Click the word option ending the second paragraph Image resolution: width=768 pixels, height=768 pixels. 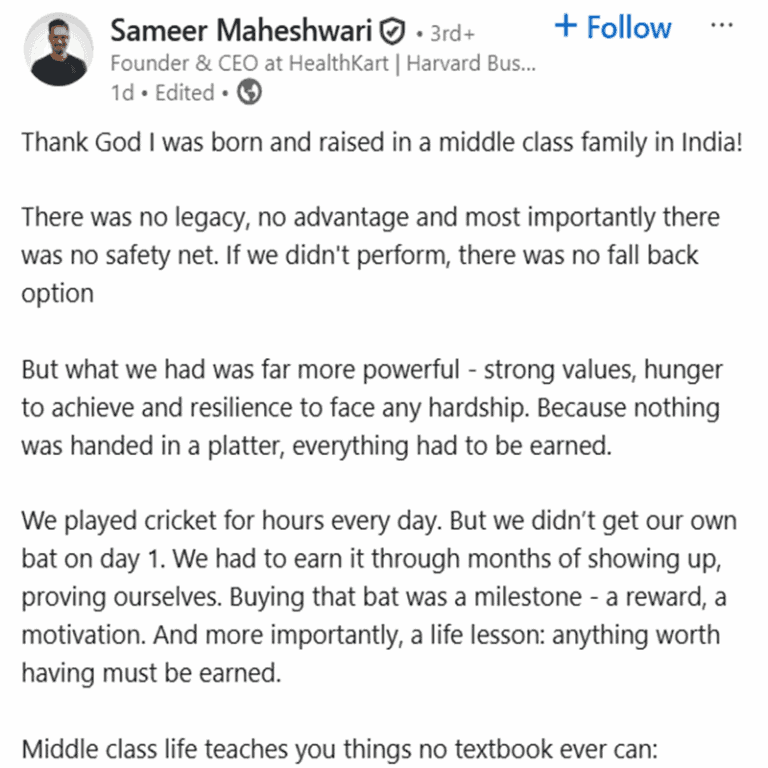[57, 293]
